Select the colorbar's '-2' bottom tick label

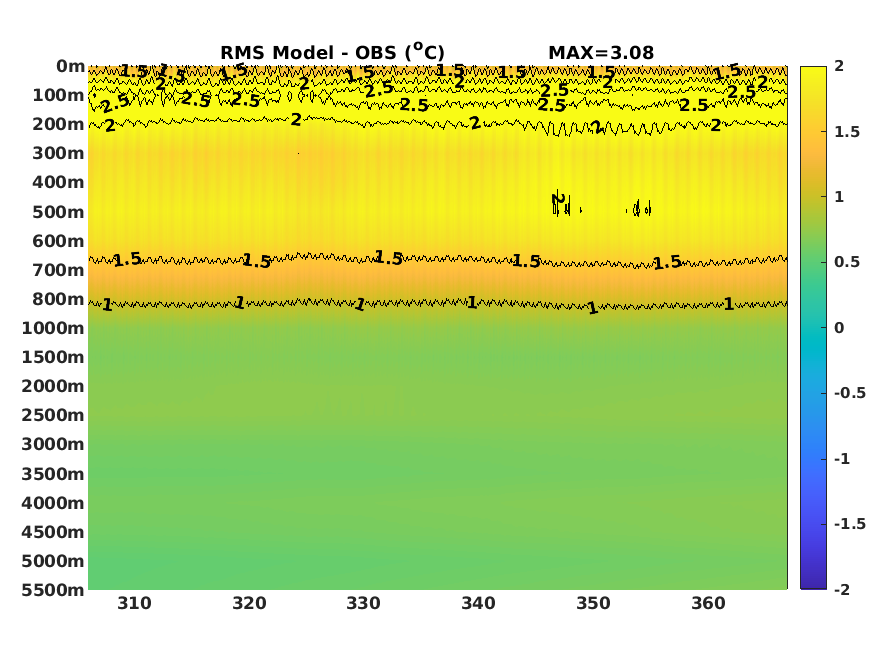click(842, 590)
